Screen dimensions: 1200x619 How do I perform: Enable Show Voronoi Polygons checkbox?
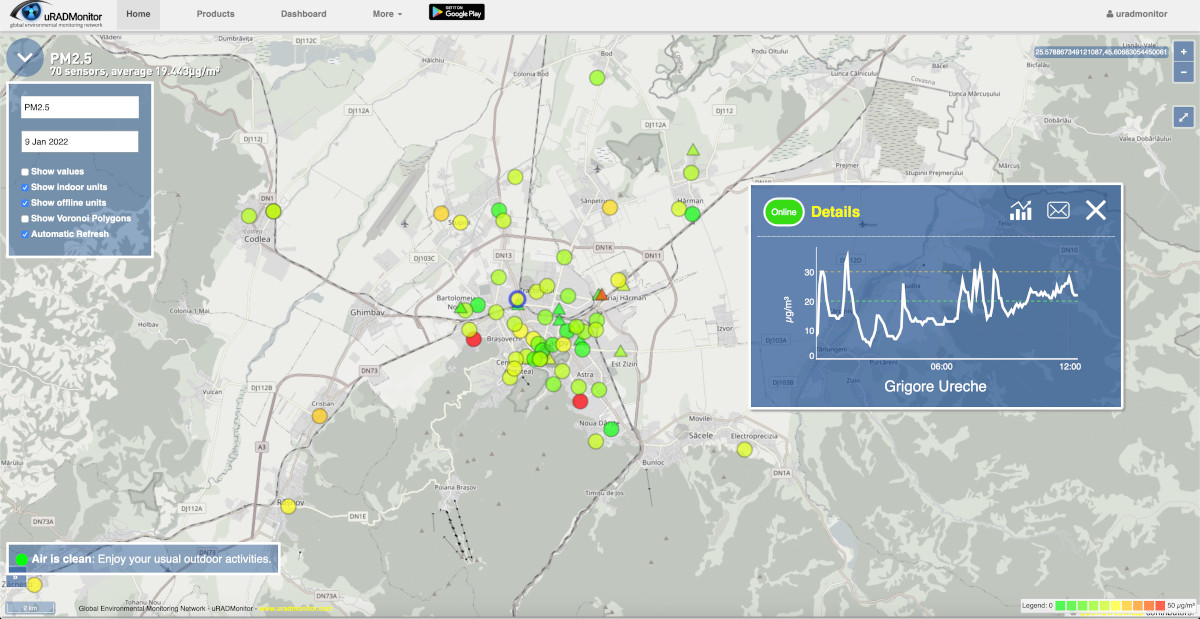(x=26, y=218)
